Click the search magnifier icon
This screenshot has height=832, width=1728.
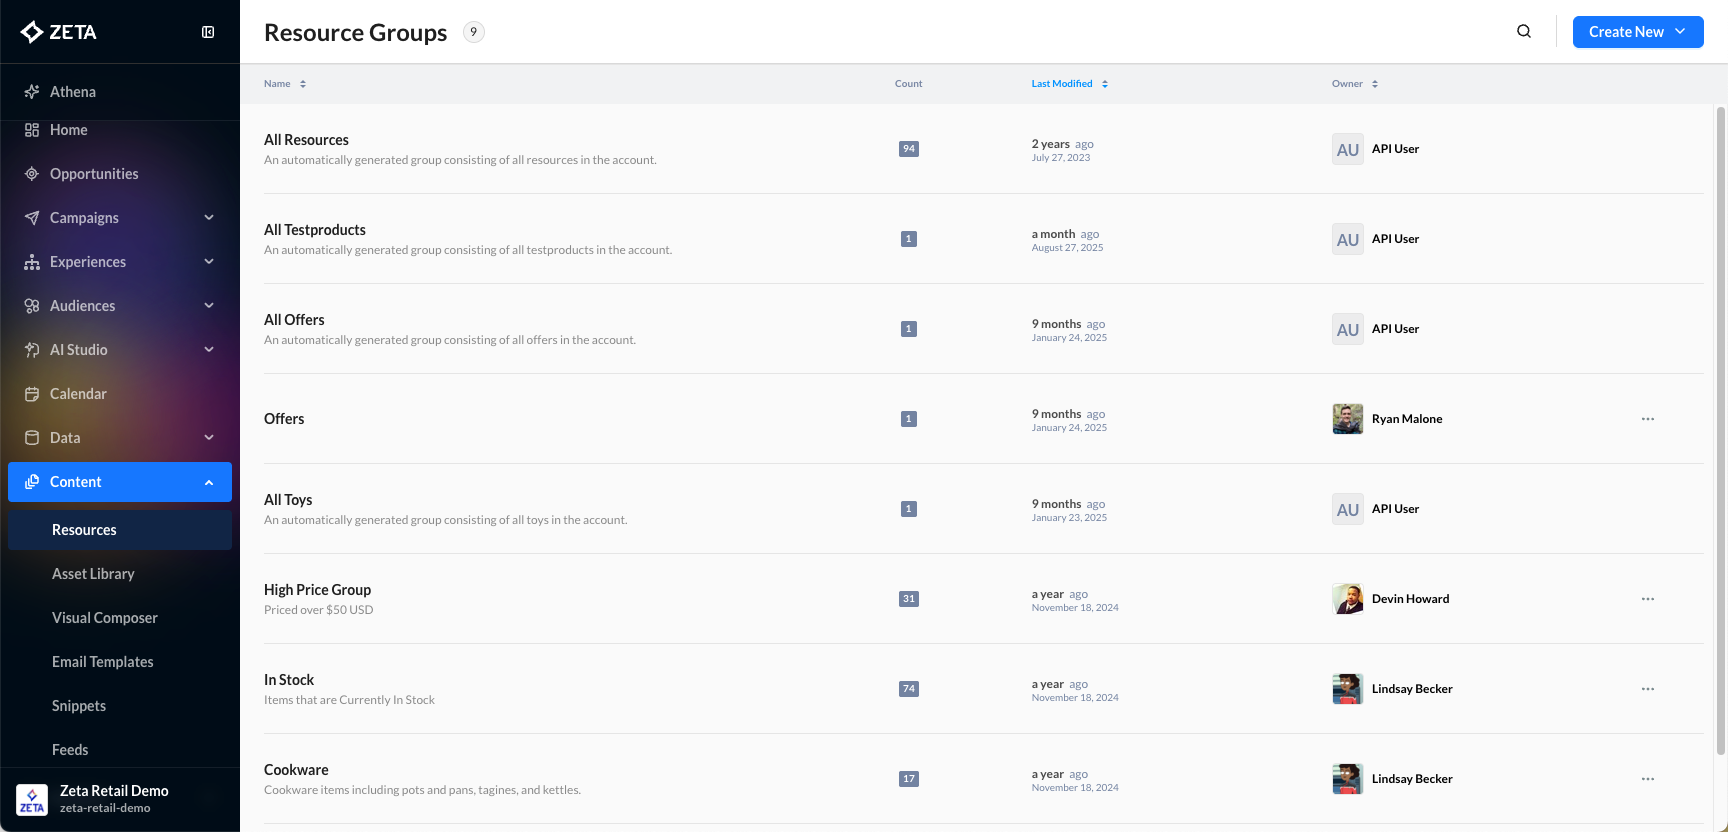(1524, 31)
